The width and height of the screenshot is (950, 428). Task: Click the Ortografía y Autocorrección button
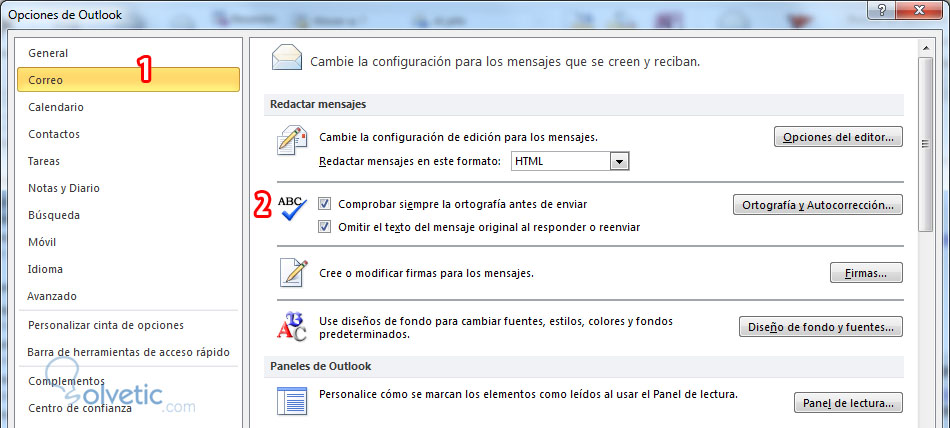pyautogui.click(x=818, y=204)
